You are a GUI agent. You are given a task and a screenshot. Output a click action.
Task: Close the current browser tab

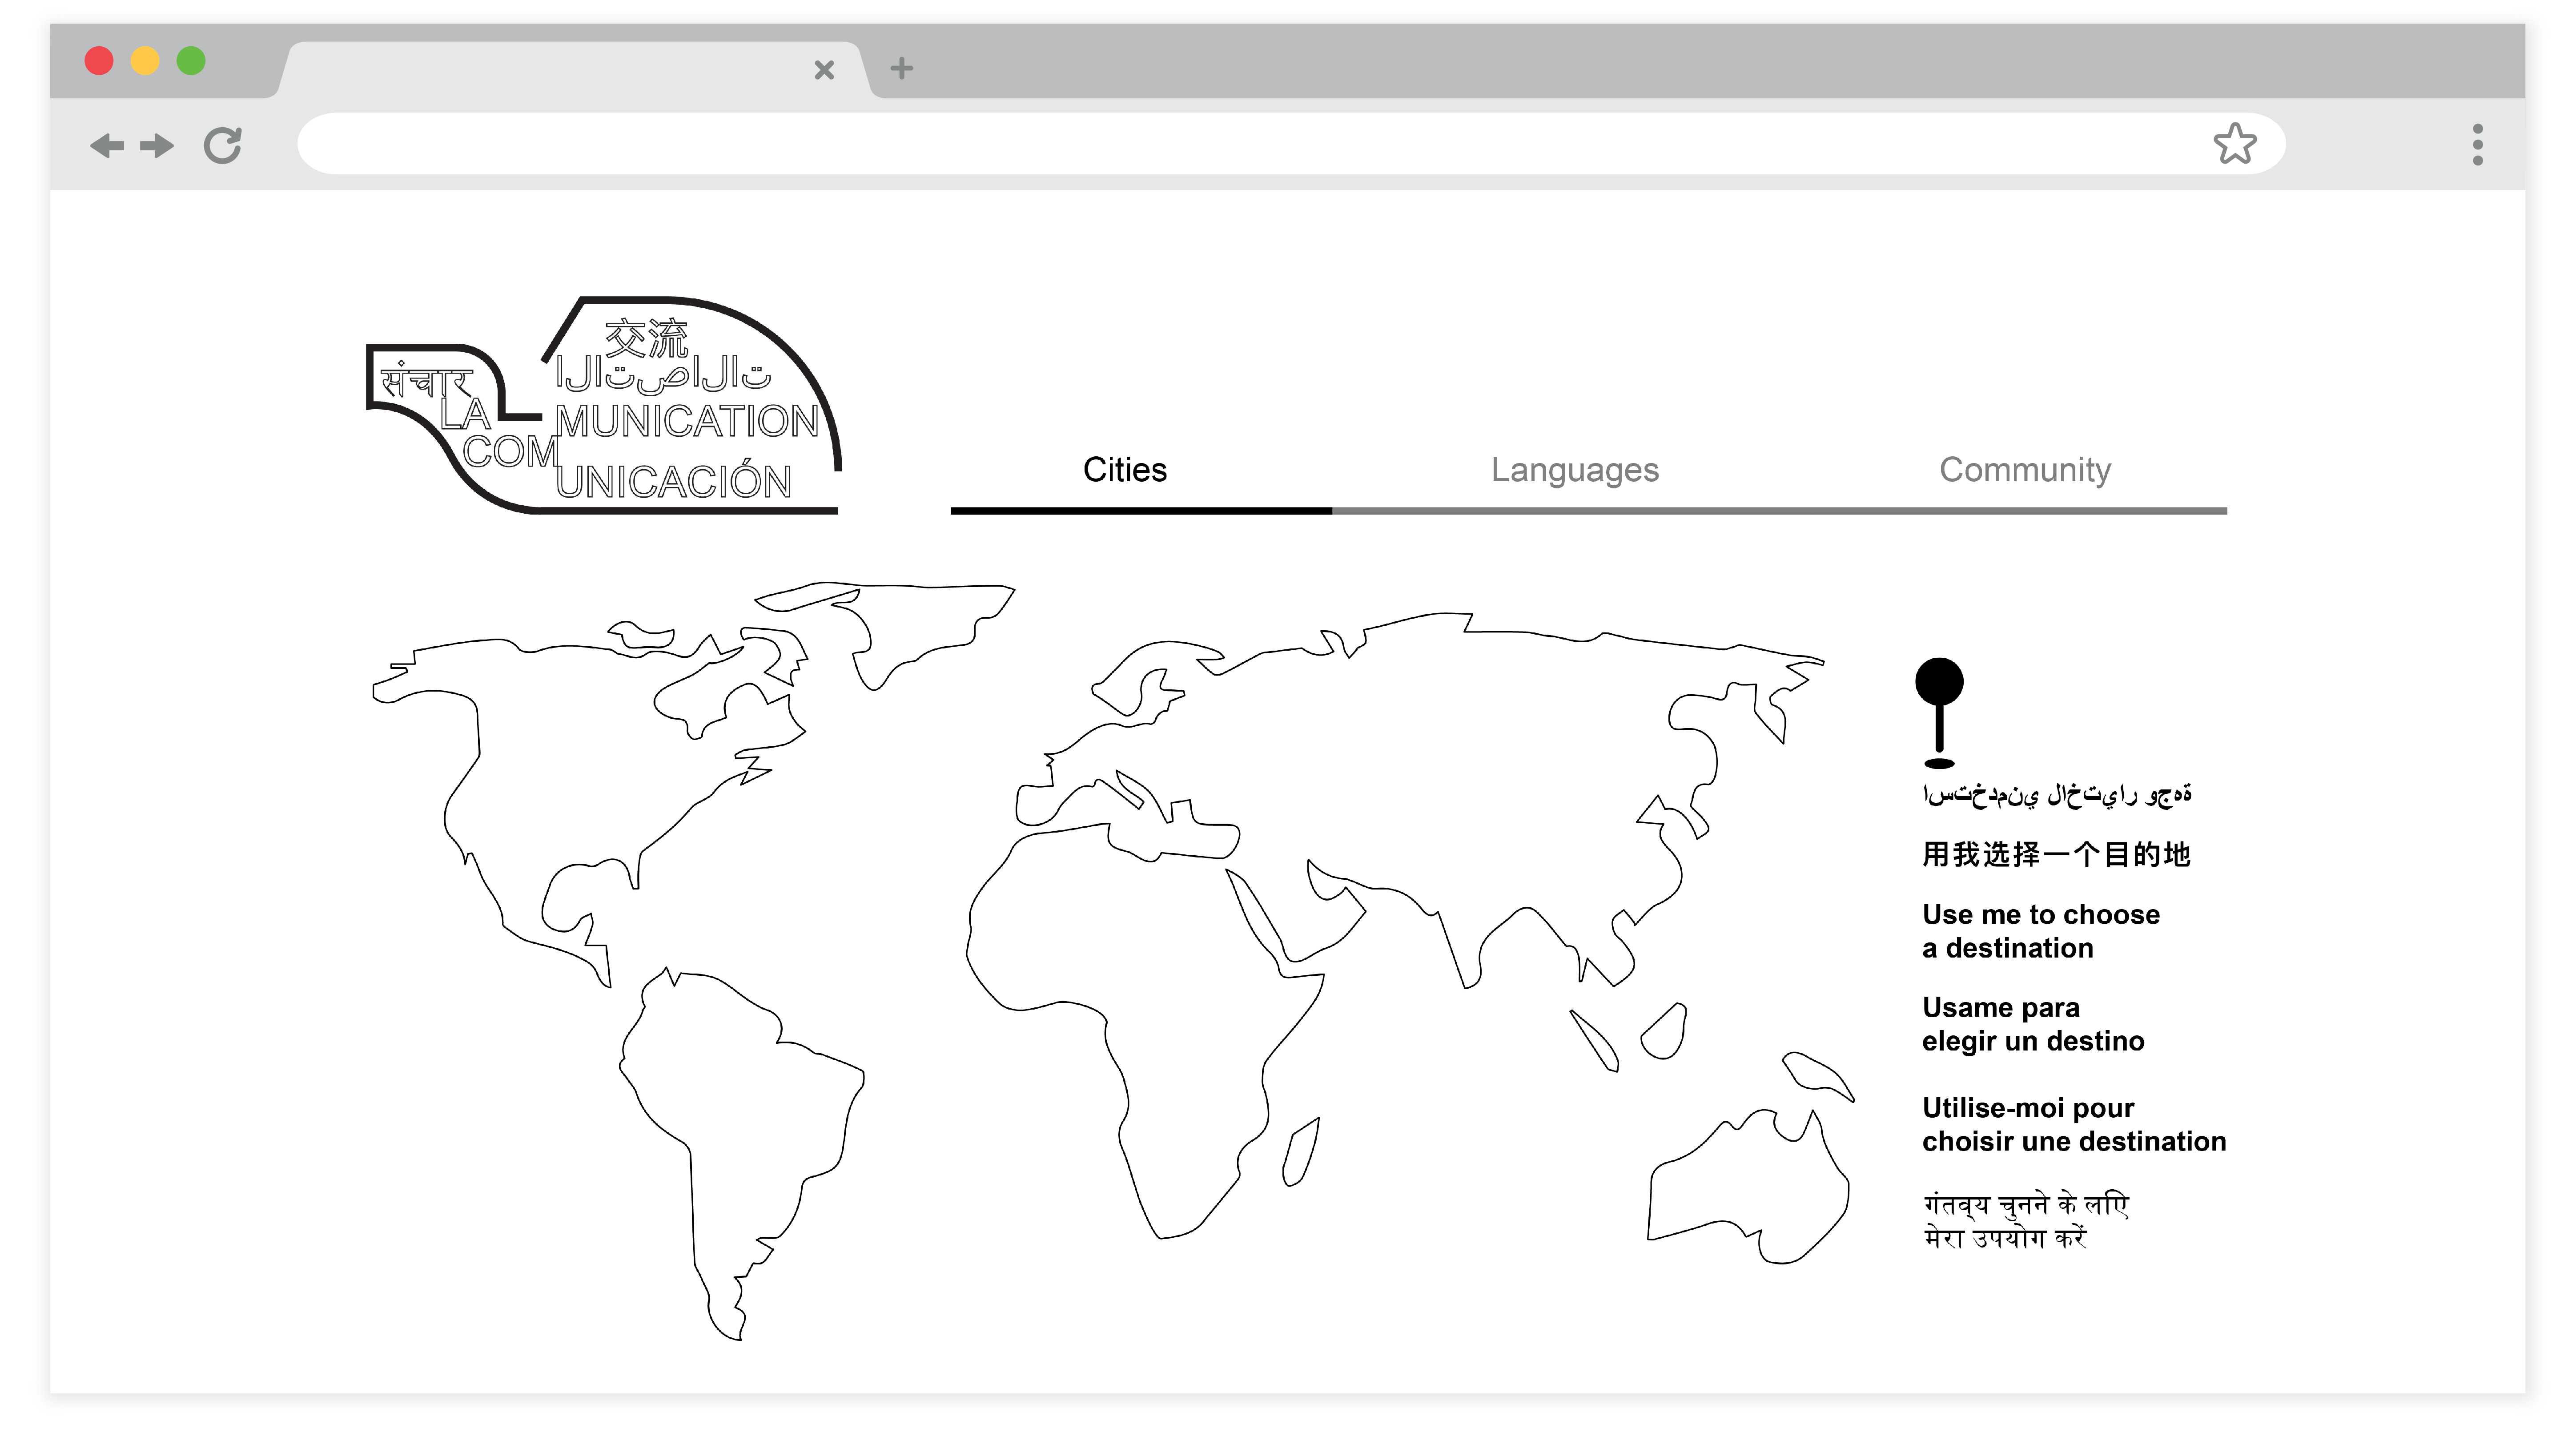(x=824, y=70)
